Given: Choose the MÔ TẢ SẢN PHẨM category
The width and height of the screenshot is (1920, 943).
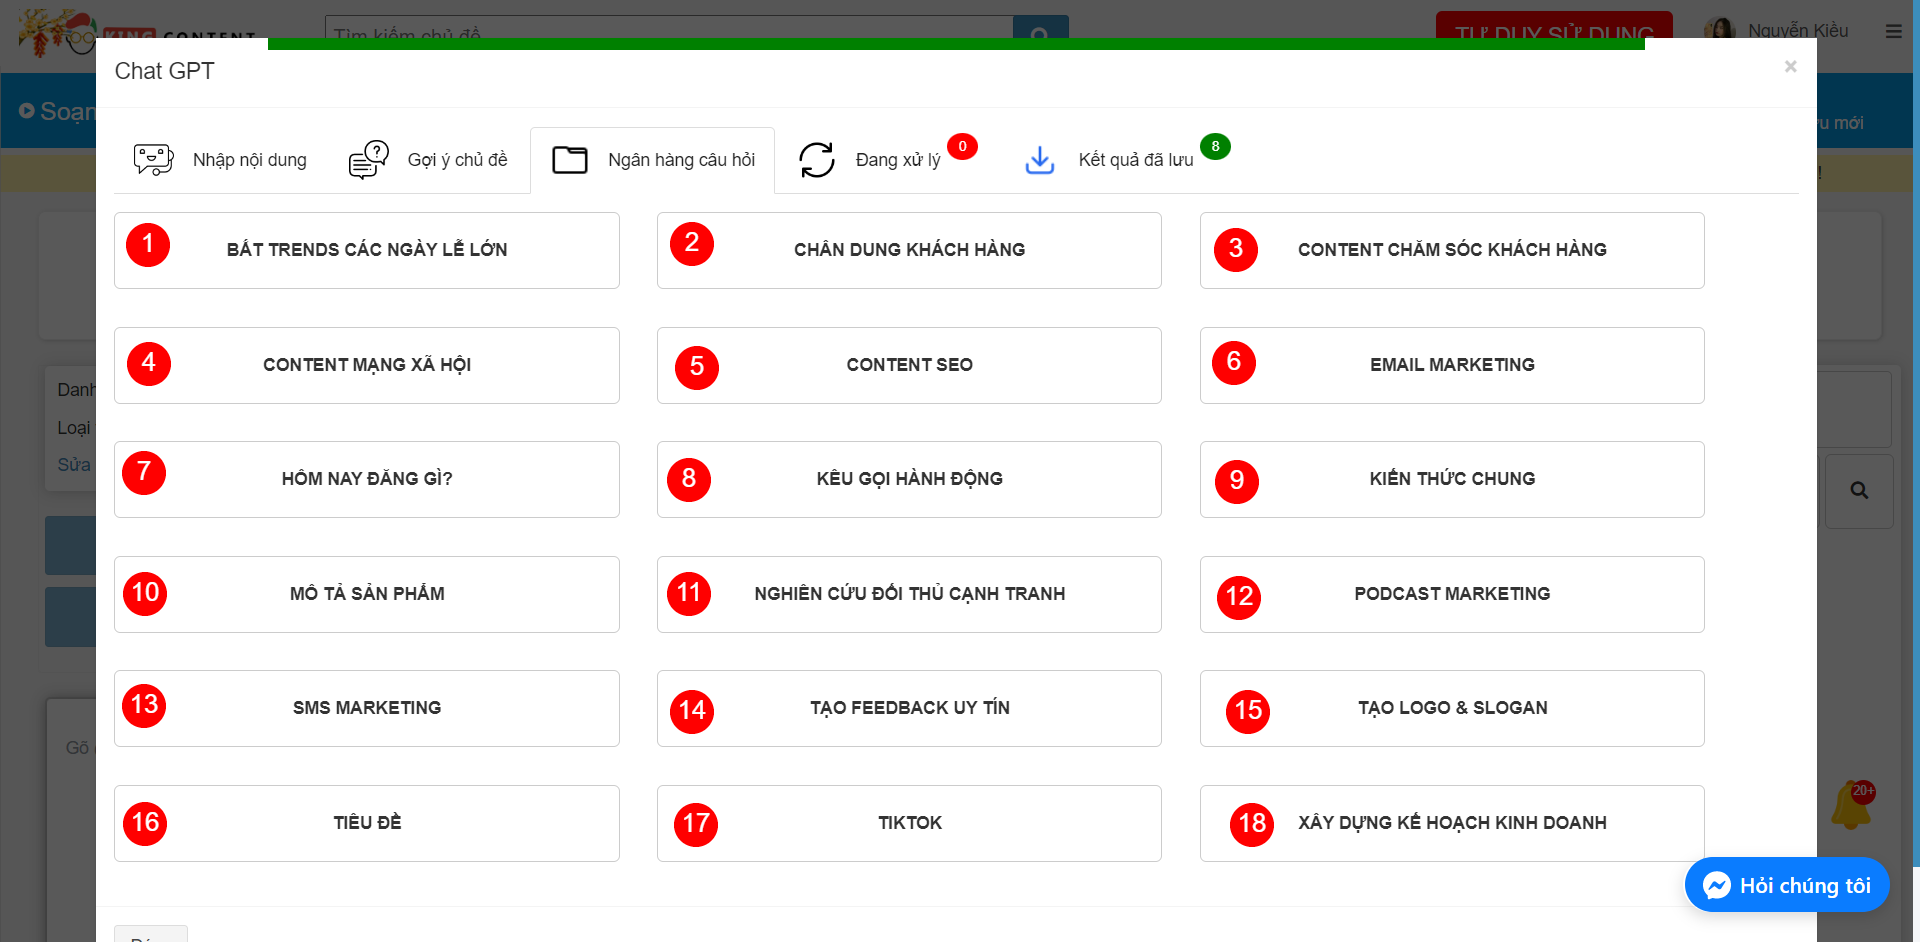Looking at the screenshot, I should coord(367,594).
